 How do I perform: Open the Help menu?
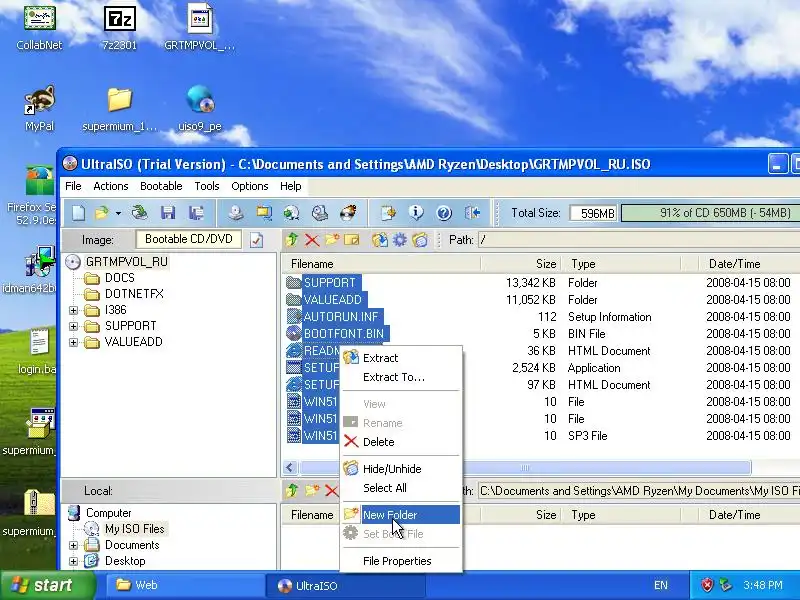290,186
